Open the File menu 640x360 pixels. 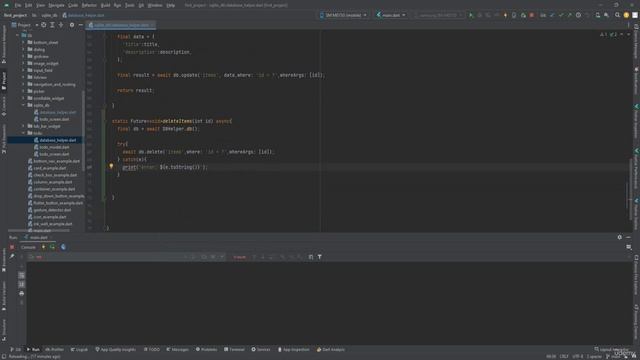click(x=18, y=5)
